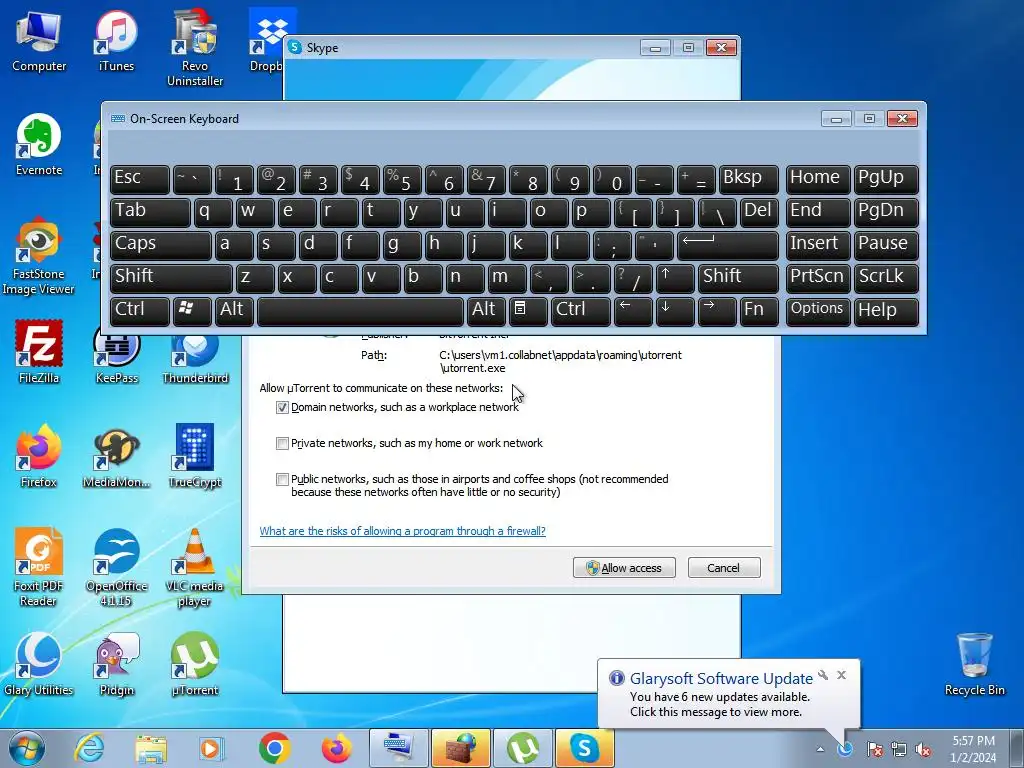Click the network tray icon
Viewport: 1024px width, 768px height.
[899, 749]
